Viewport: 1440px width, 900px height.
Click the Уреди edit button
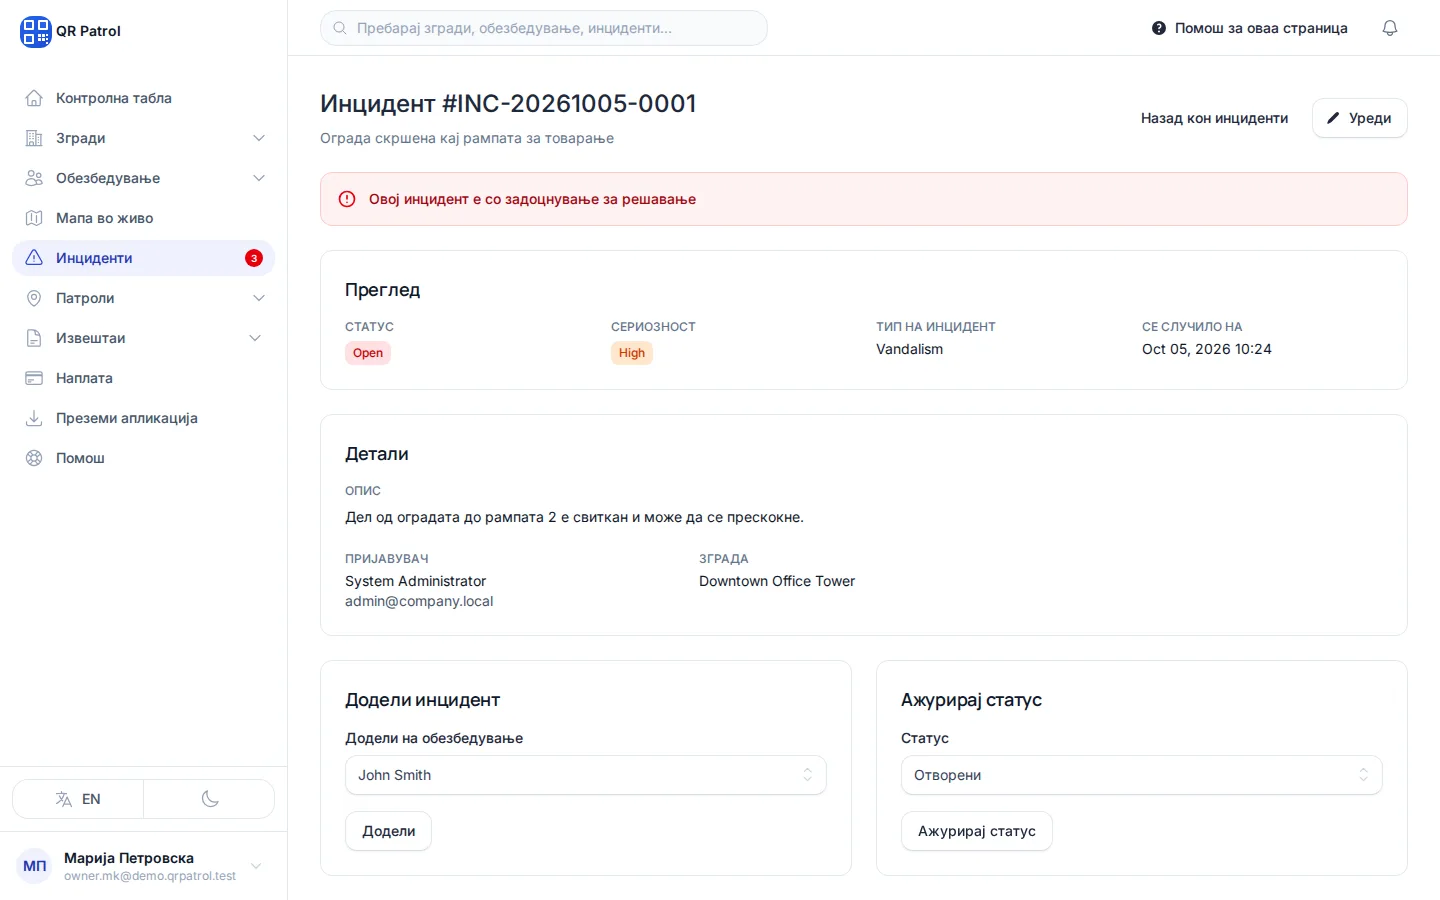click(x=1359, y=118)
